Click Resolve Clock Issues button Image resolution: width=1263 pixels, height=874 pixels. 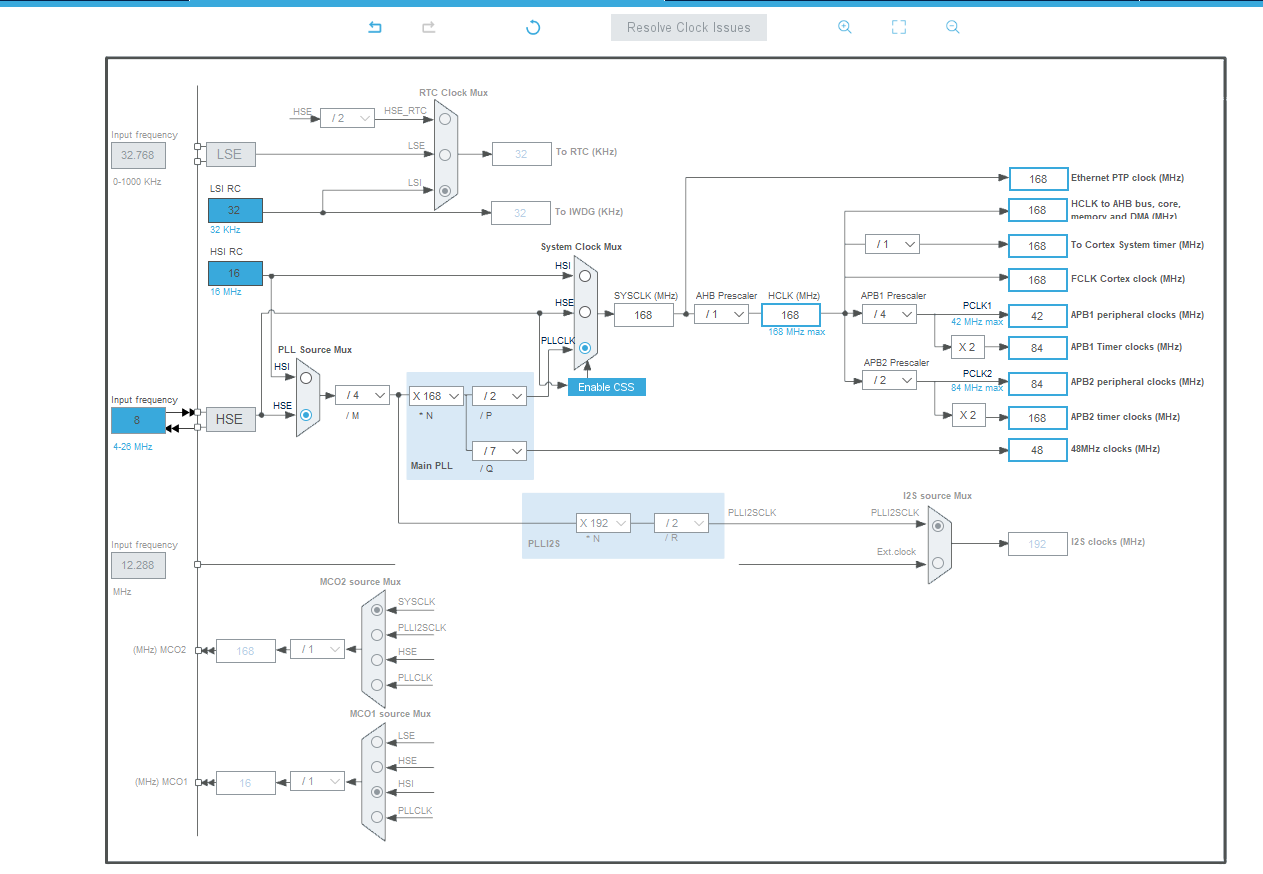[x=689, y=27]
